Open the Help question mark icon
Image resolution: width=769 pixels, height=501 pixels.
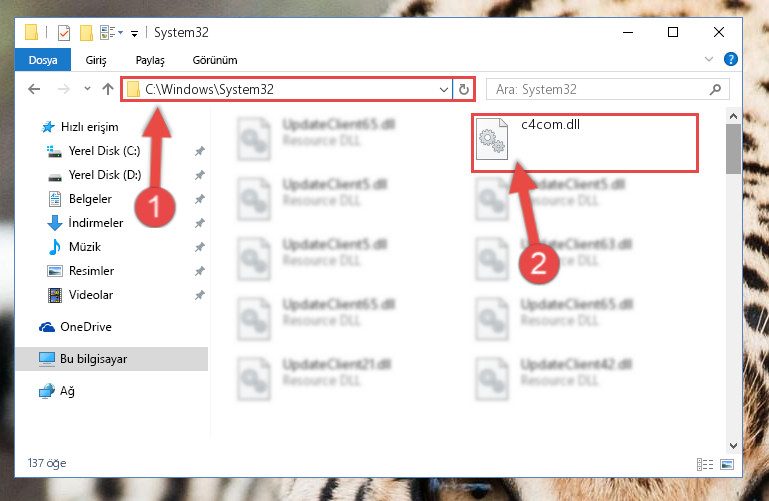(x=730, y=59)
